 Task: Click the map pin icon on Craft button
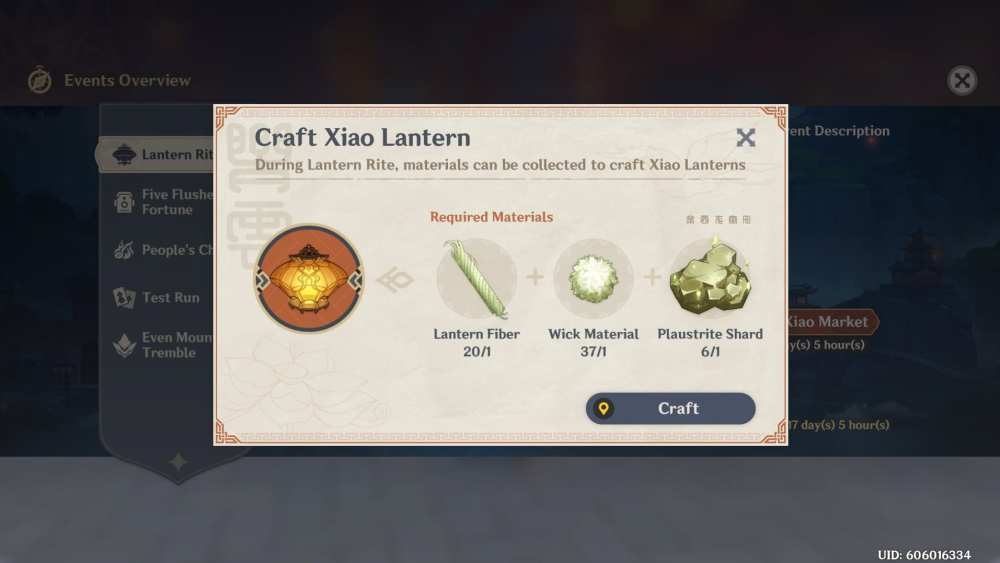(x=603, y=408)
